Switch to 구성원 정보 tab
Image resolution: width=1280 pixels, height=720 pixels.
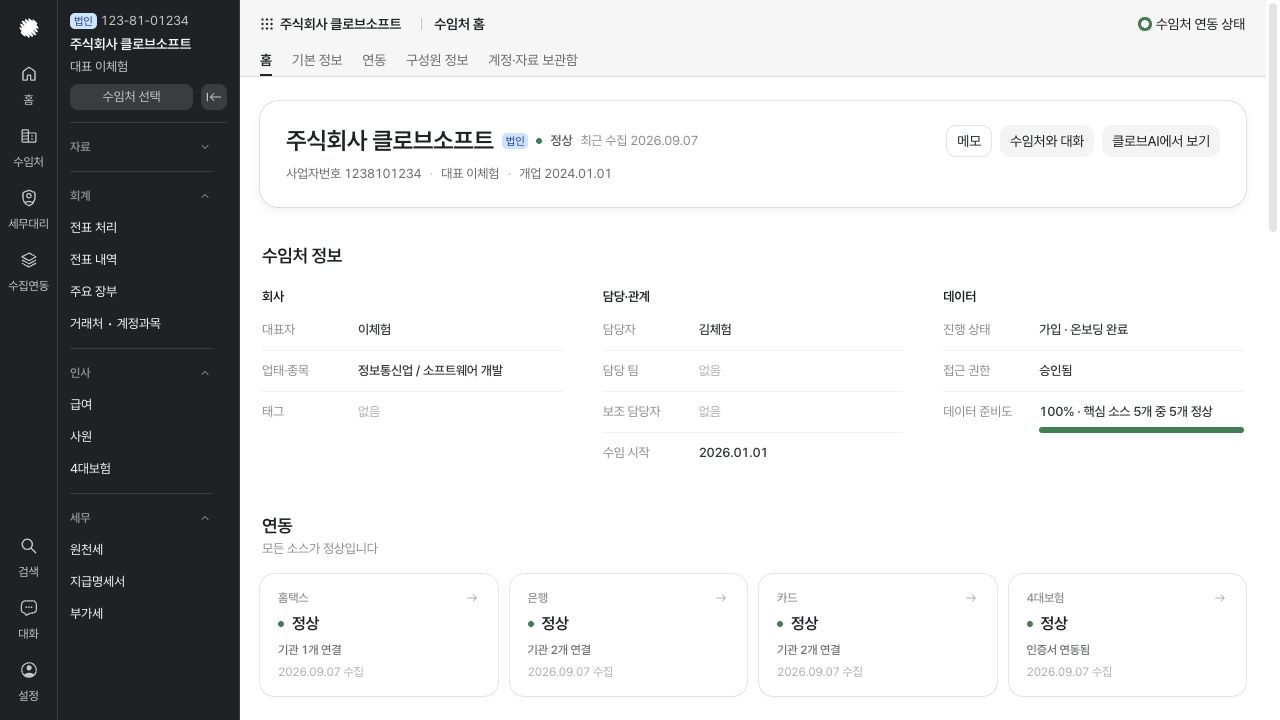(x=437, y=60)
